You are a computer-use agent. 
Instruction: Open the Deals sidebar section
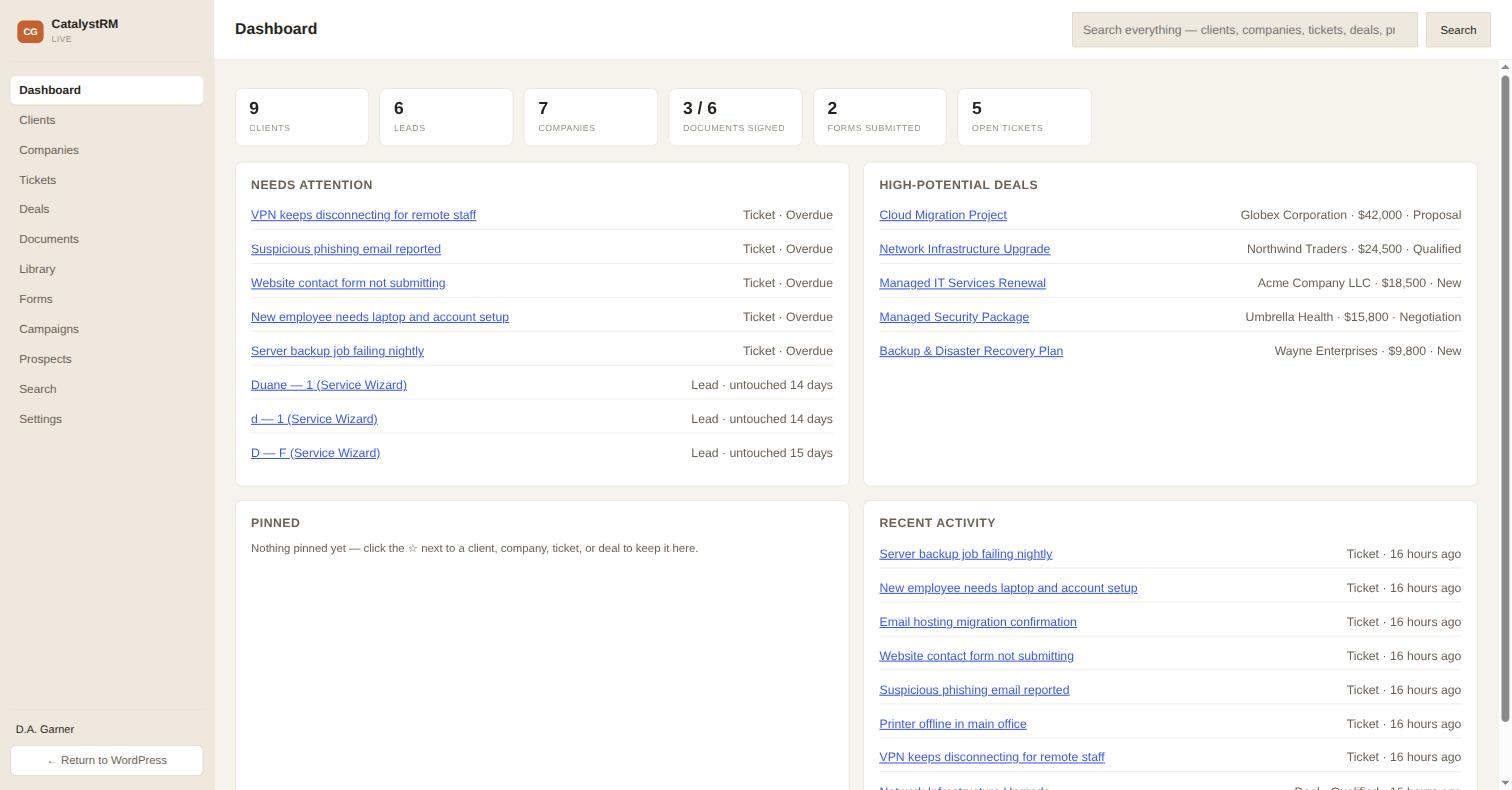pyautogui.click(x=107, y=209)
